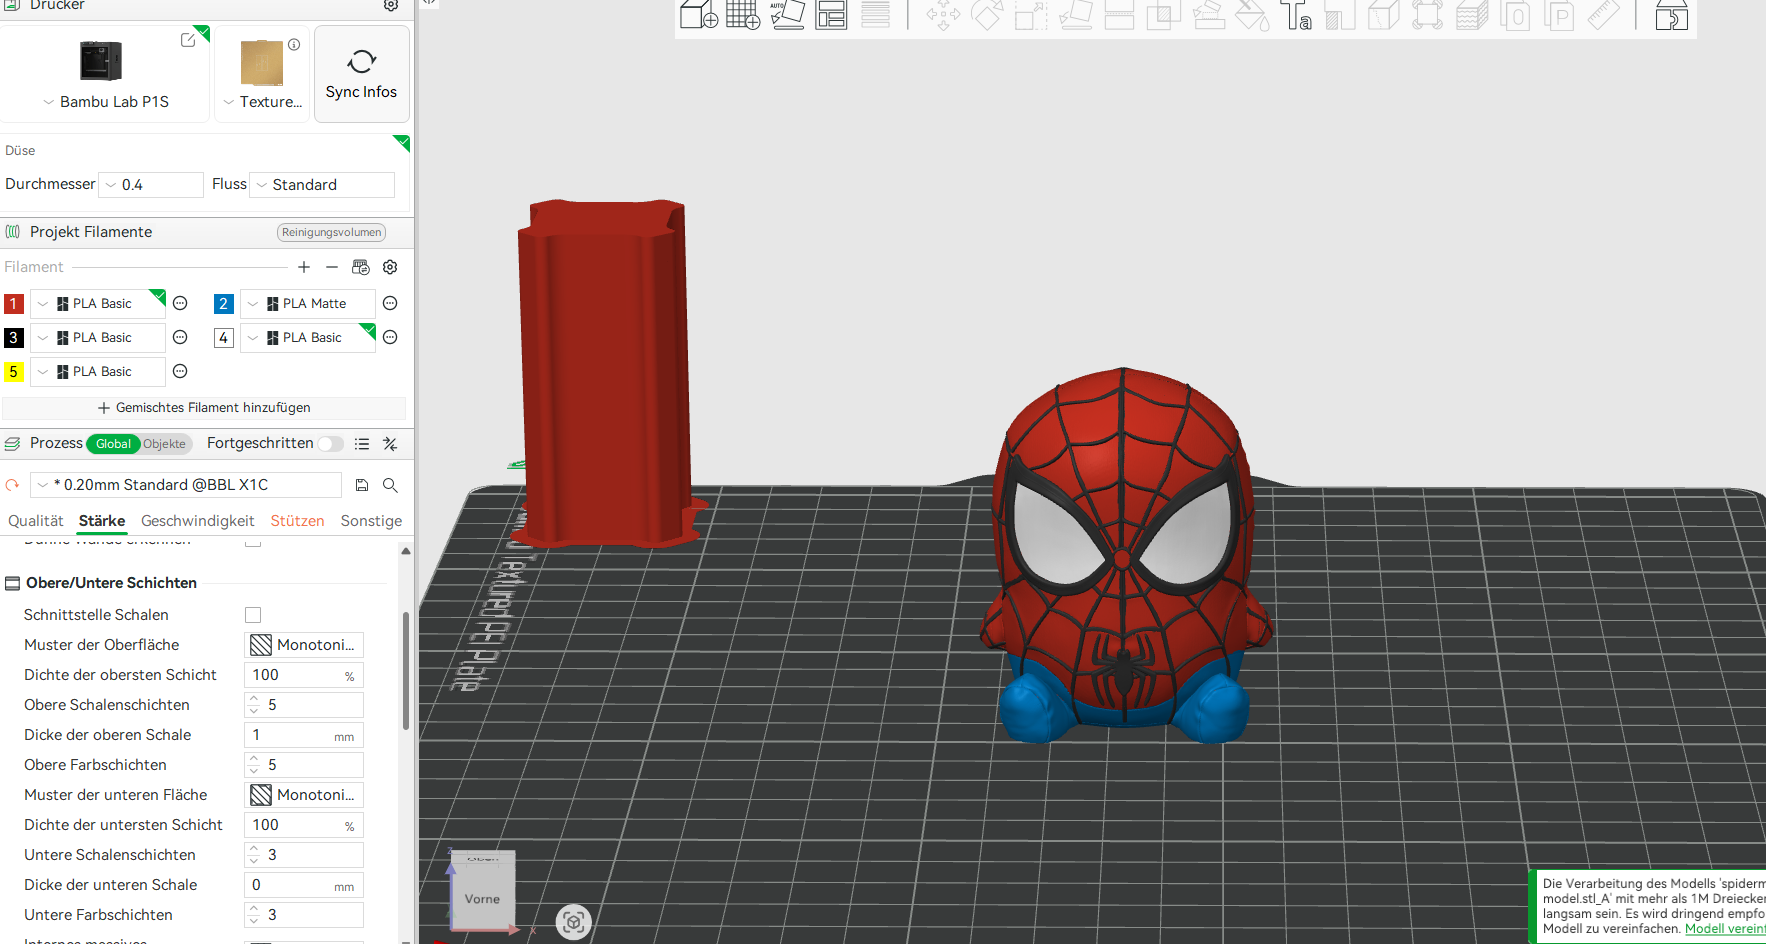
Task: Open filament settings gear icon
Action: tap(390, 267)
